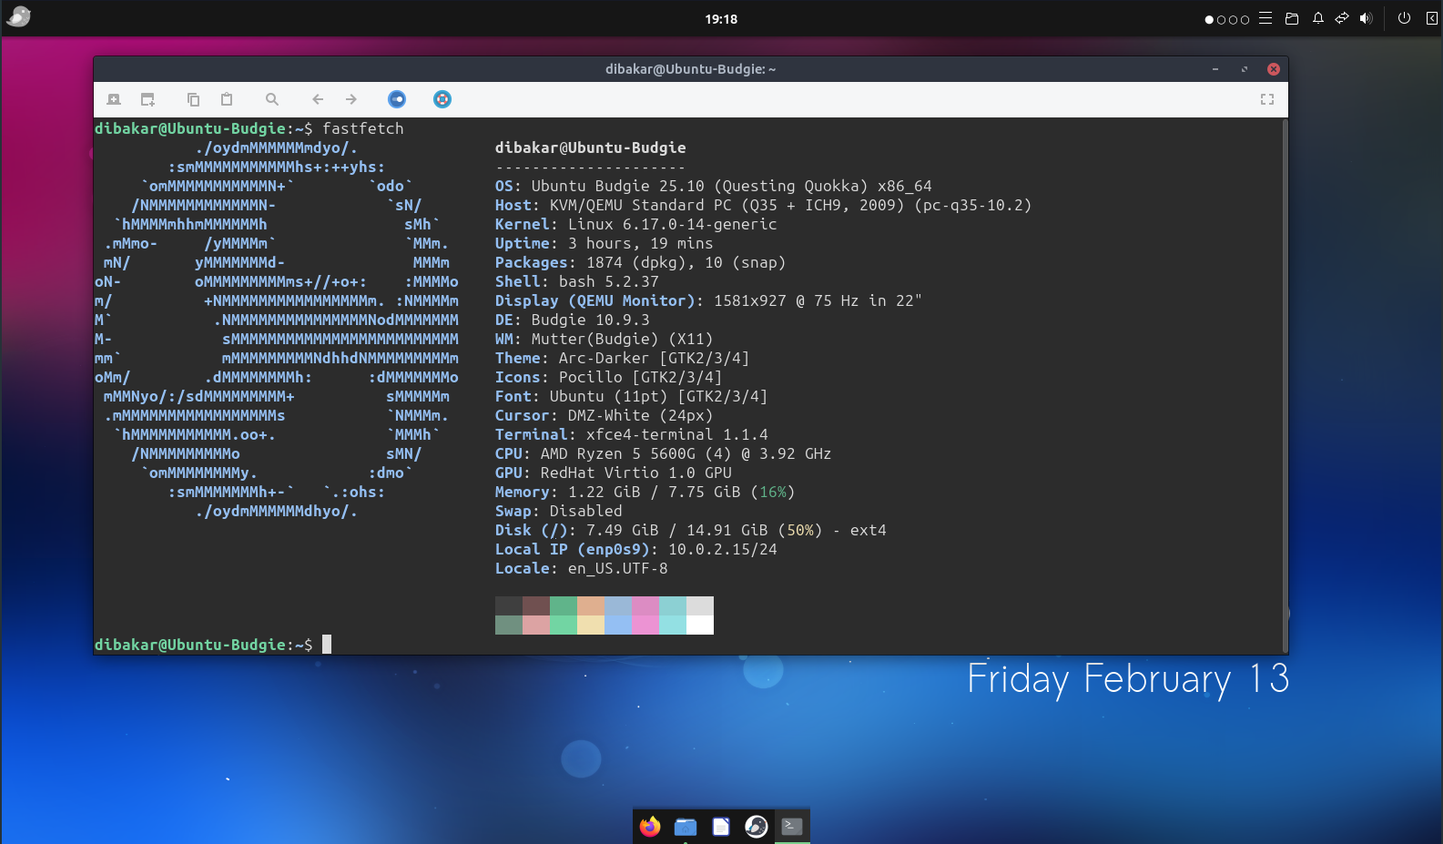Switch to the second workspace dot
The width and height of the screenshot is (1443, 844).
click(x=1222, y=19)
